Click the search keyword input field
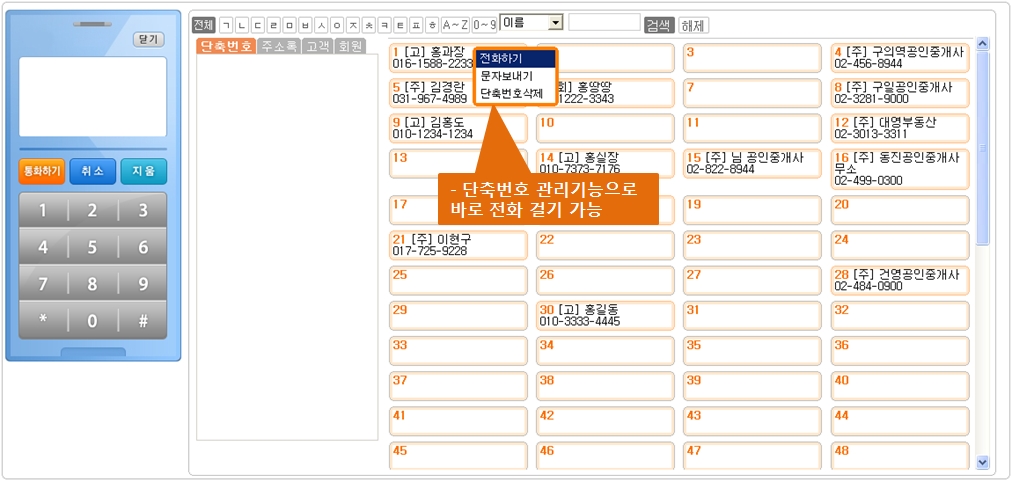 point(604,23)
